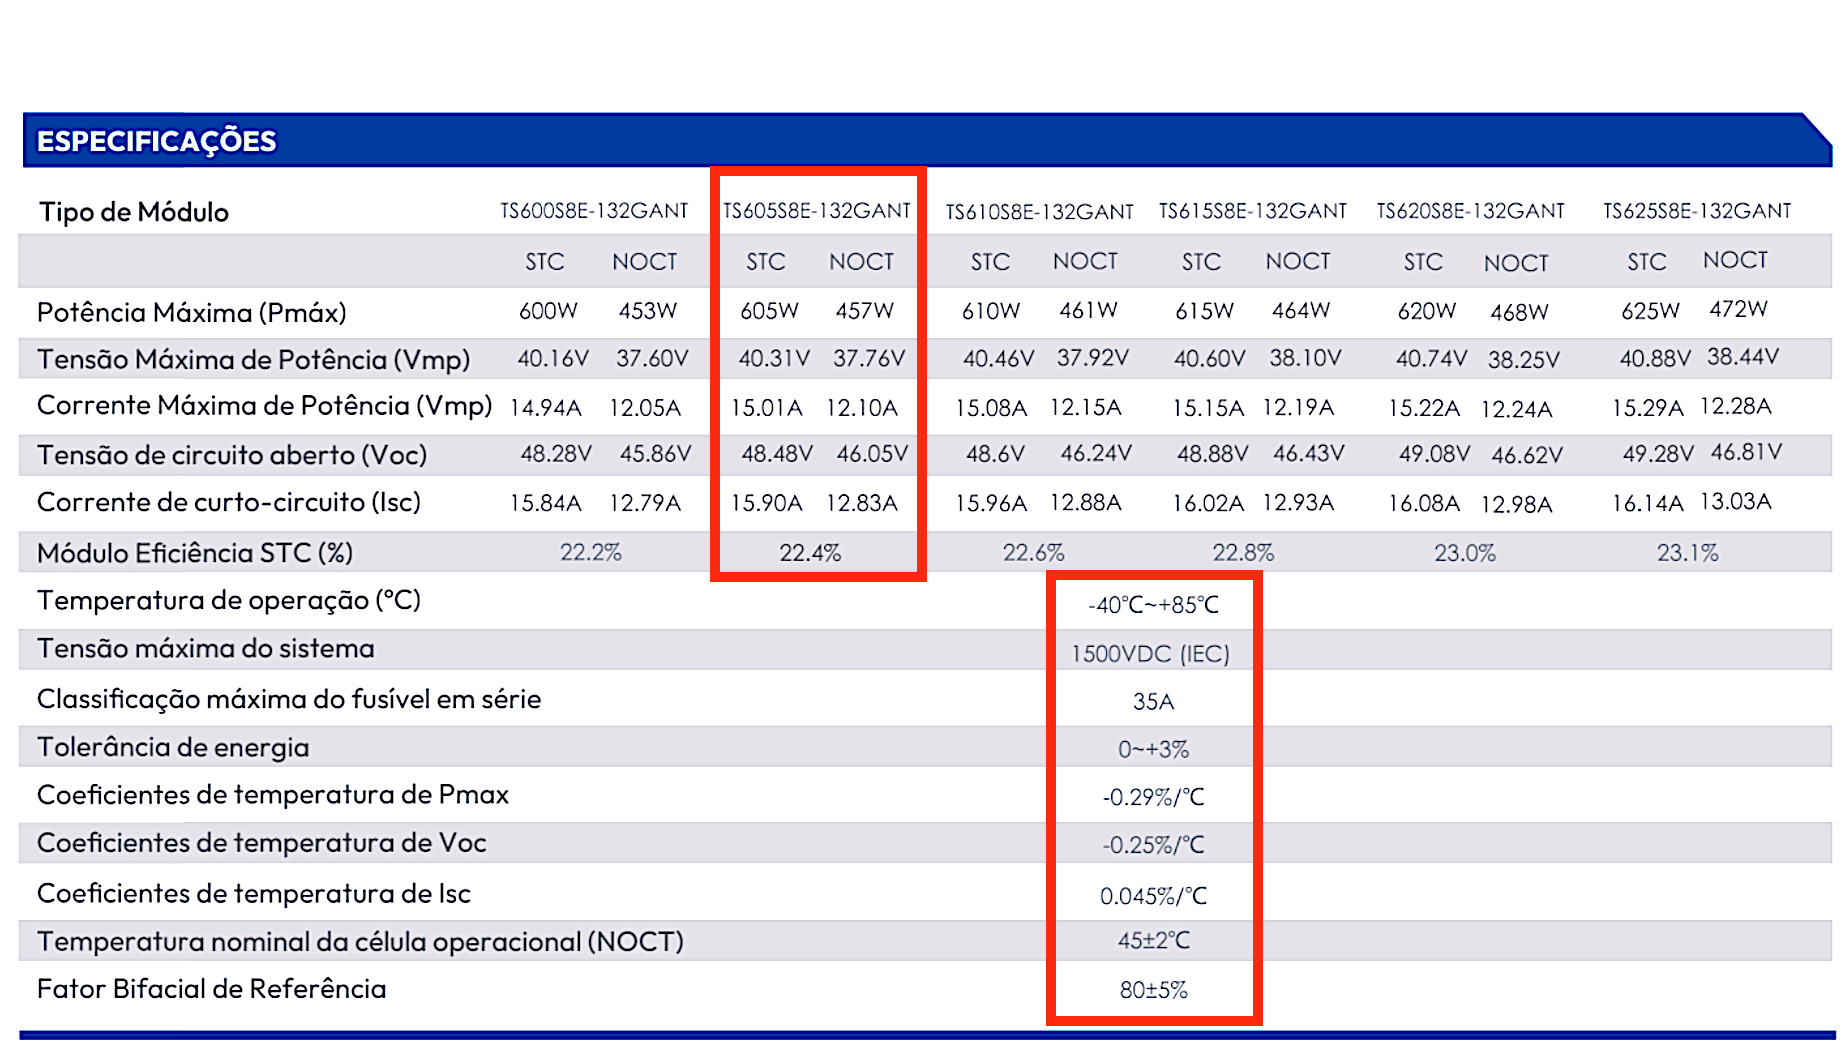Click the 80±5% bifacial factor value
This screenshot has height=1050, width=1848.
1153,990
